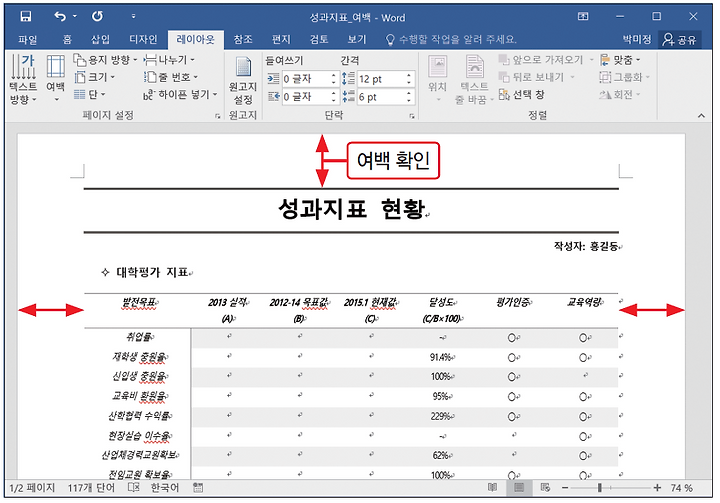Increase the left indent with up stepper

(x=334, y=75)
